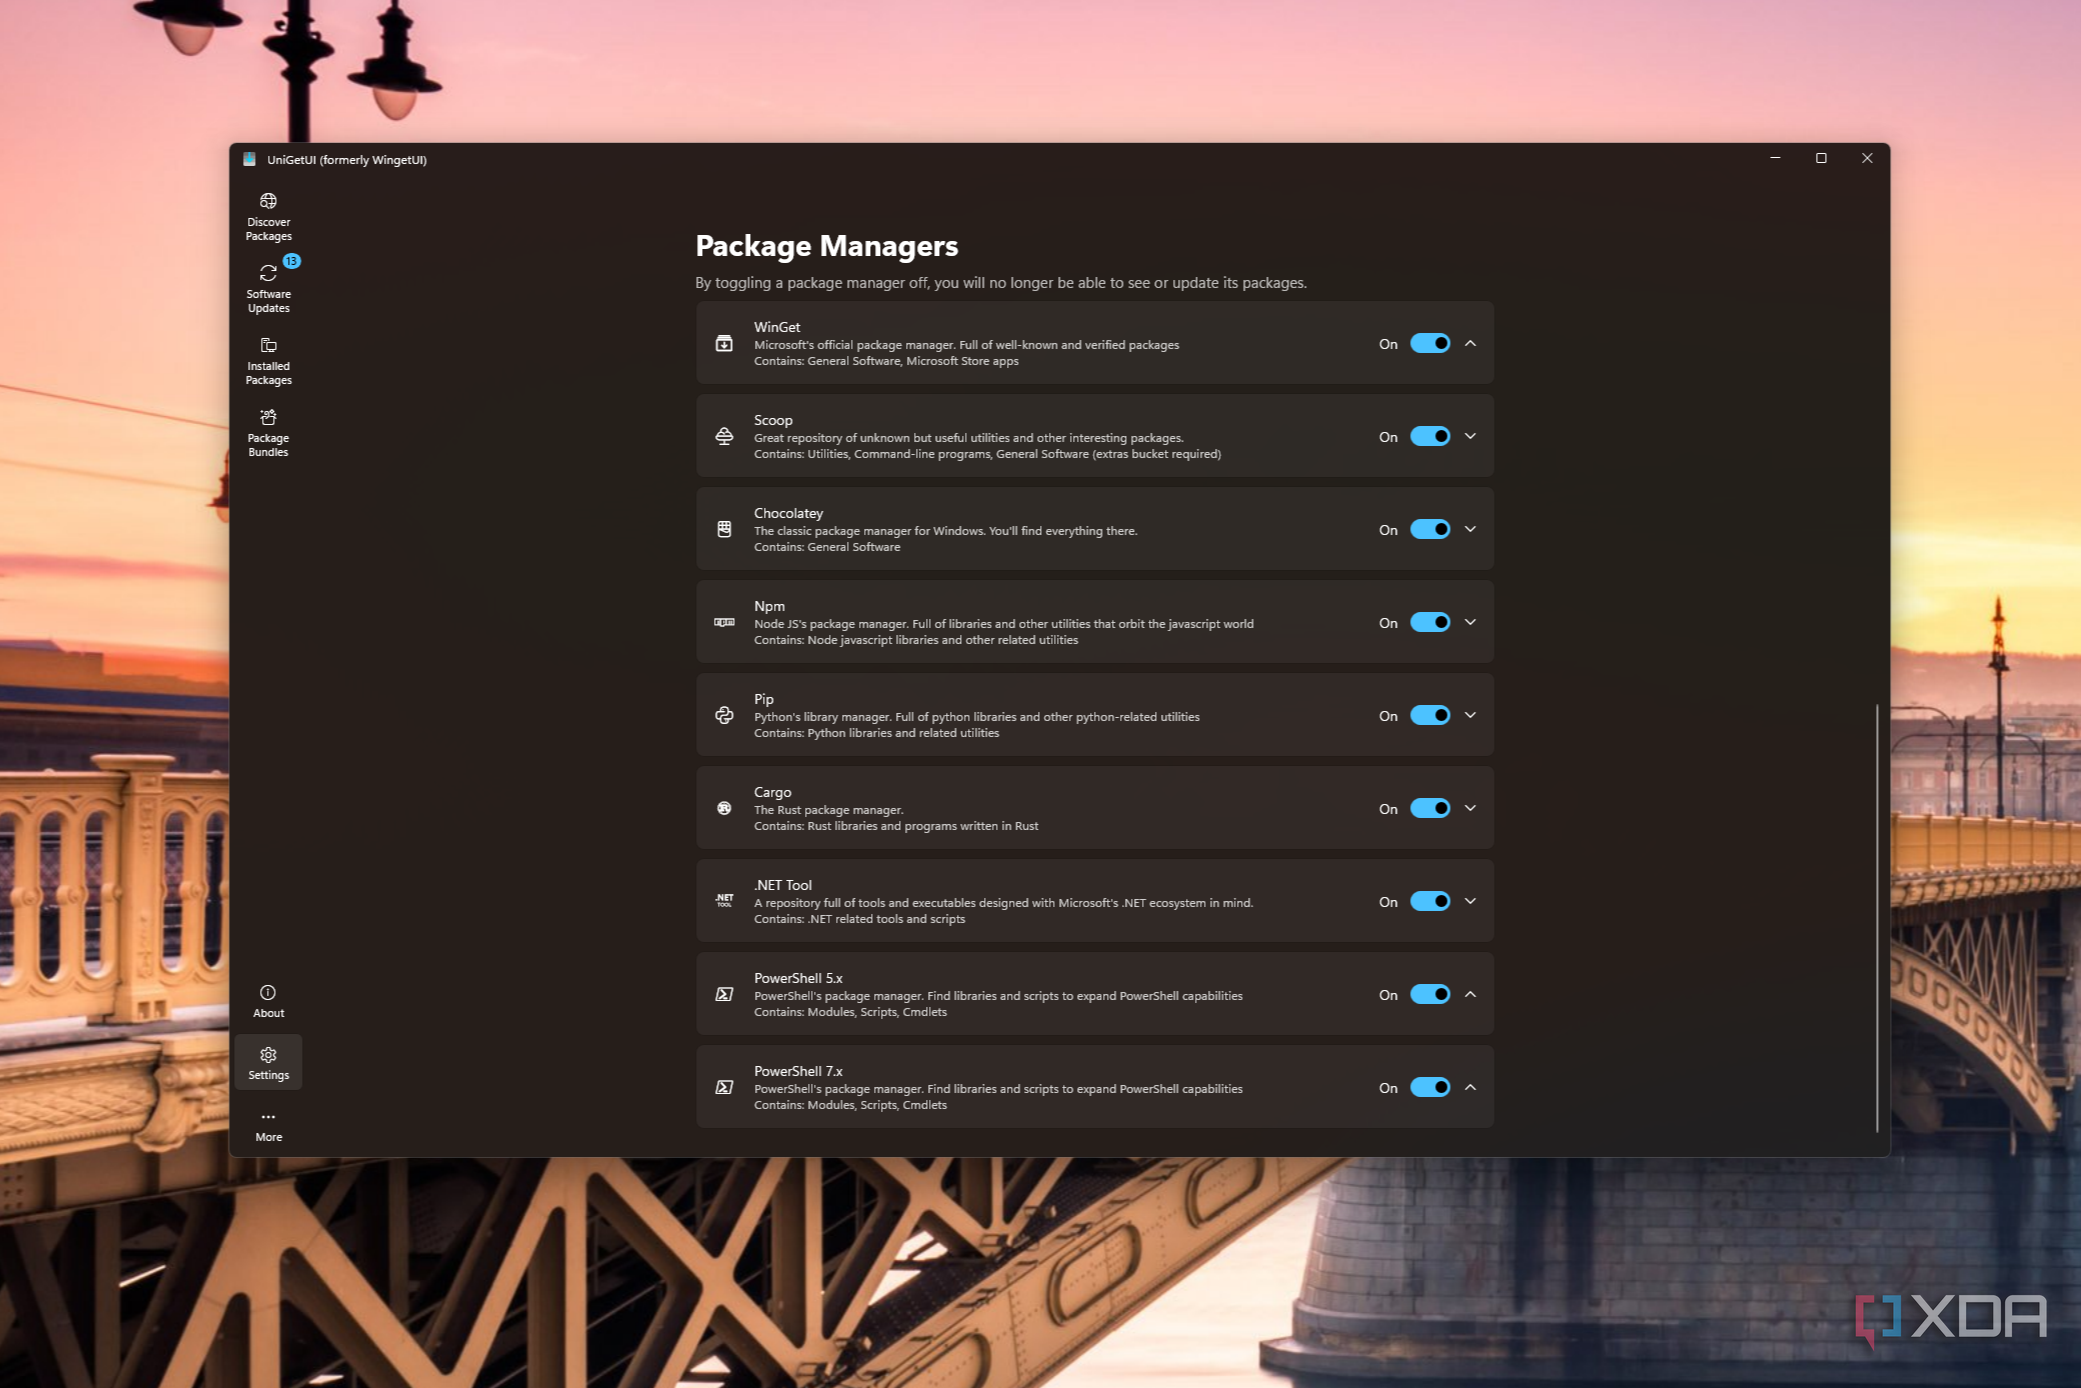Turn off the Pip package manager
The width and height of the screenshot is (2081, 1388).
[1429, 715]
